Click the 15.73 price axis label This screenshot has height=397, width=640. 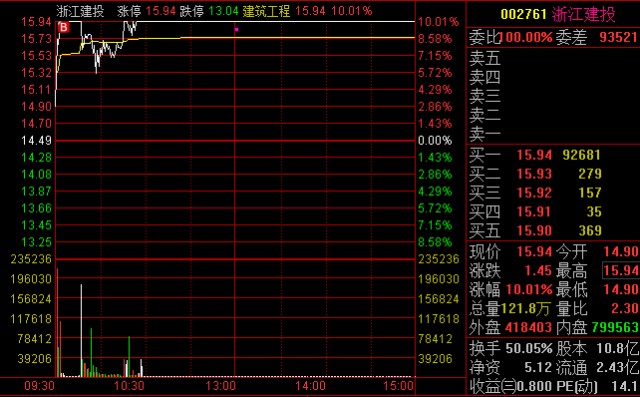(x=36, y=39)
